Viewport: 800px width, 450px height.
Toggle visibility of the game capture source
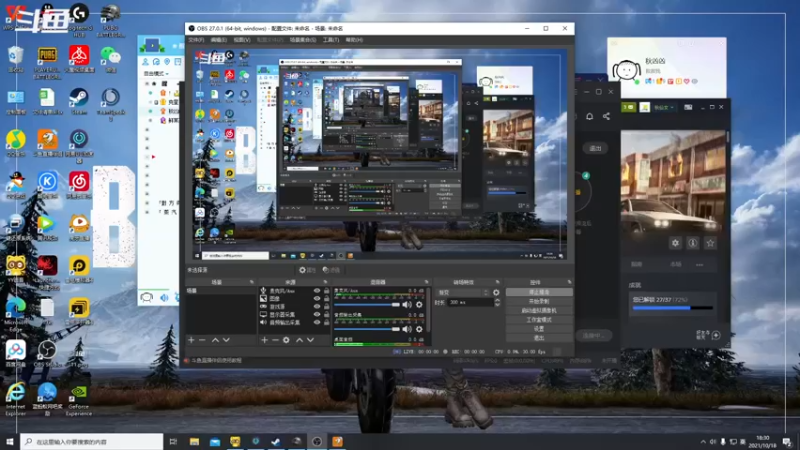317,307
